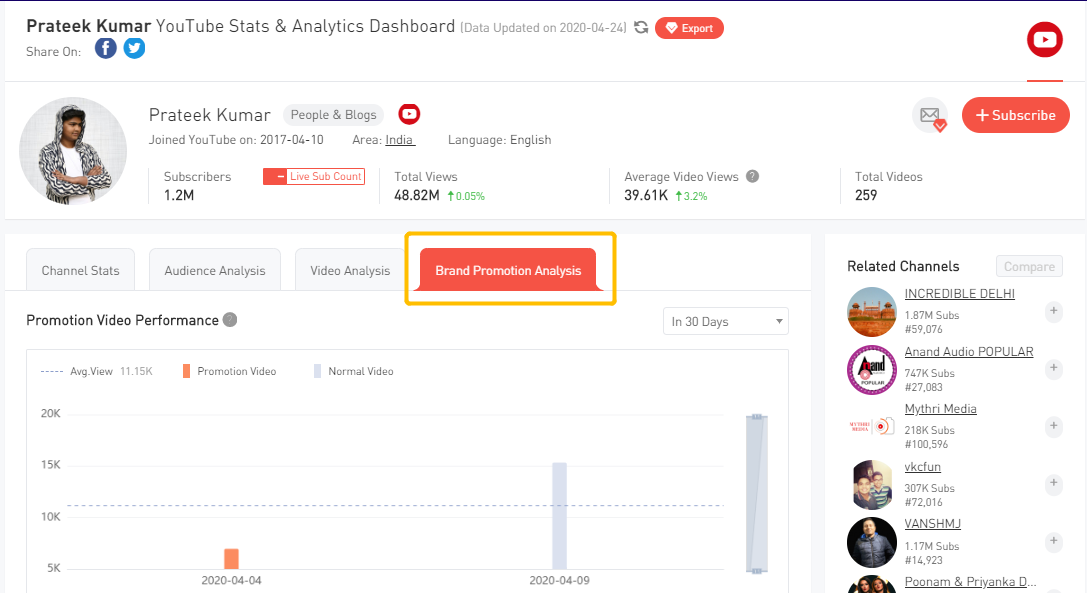
Task: Click the 259 total videos value
Action: coord(866,196)
